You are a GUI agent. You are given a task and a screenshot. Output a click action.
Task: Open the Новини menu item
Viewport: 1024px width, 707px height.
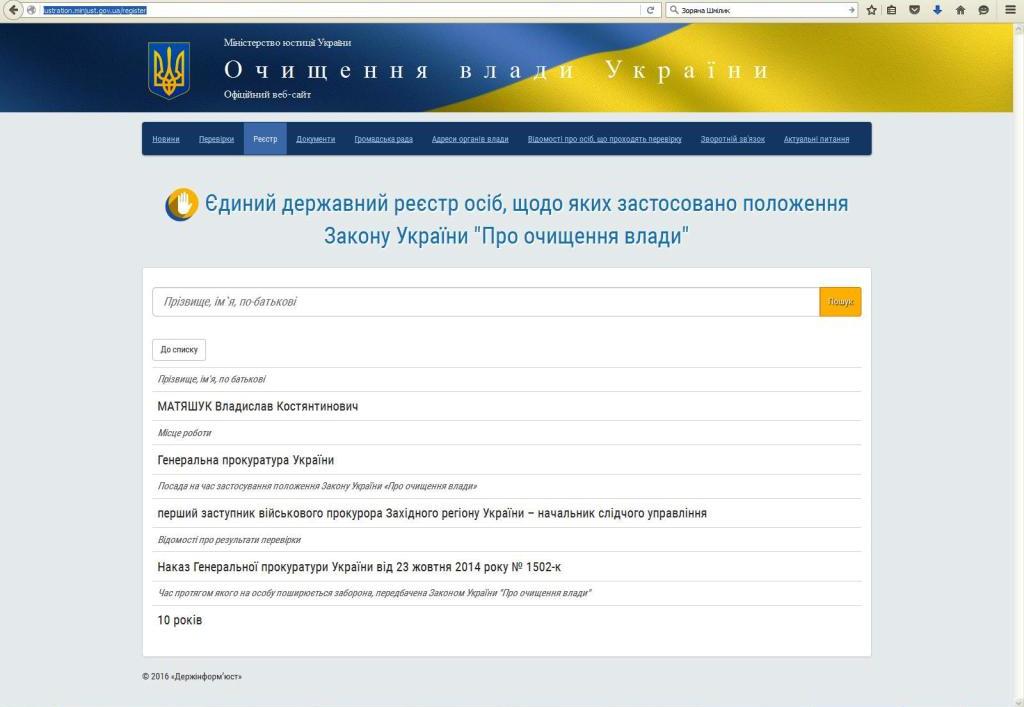(166, 139)
